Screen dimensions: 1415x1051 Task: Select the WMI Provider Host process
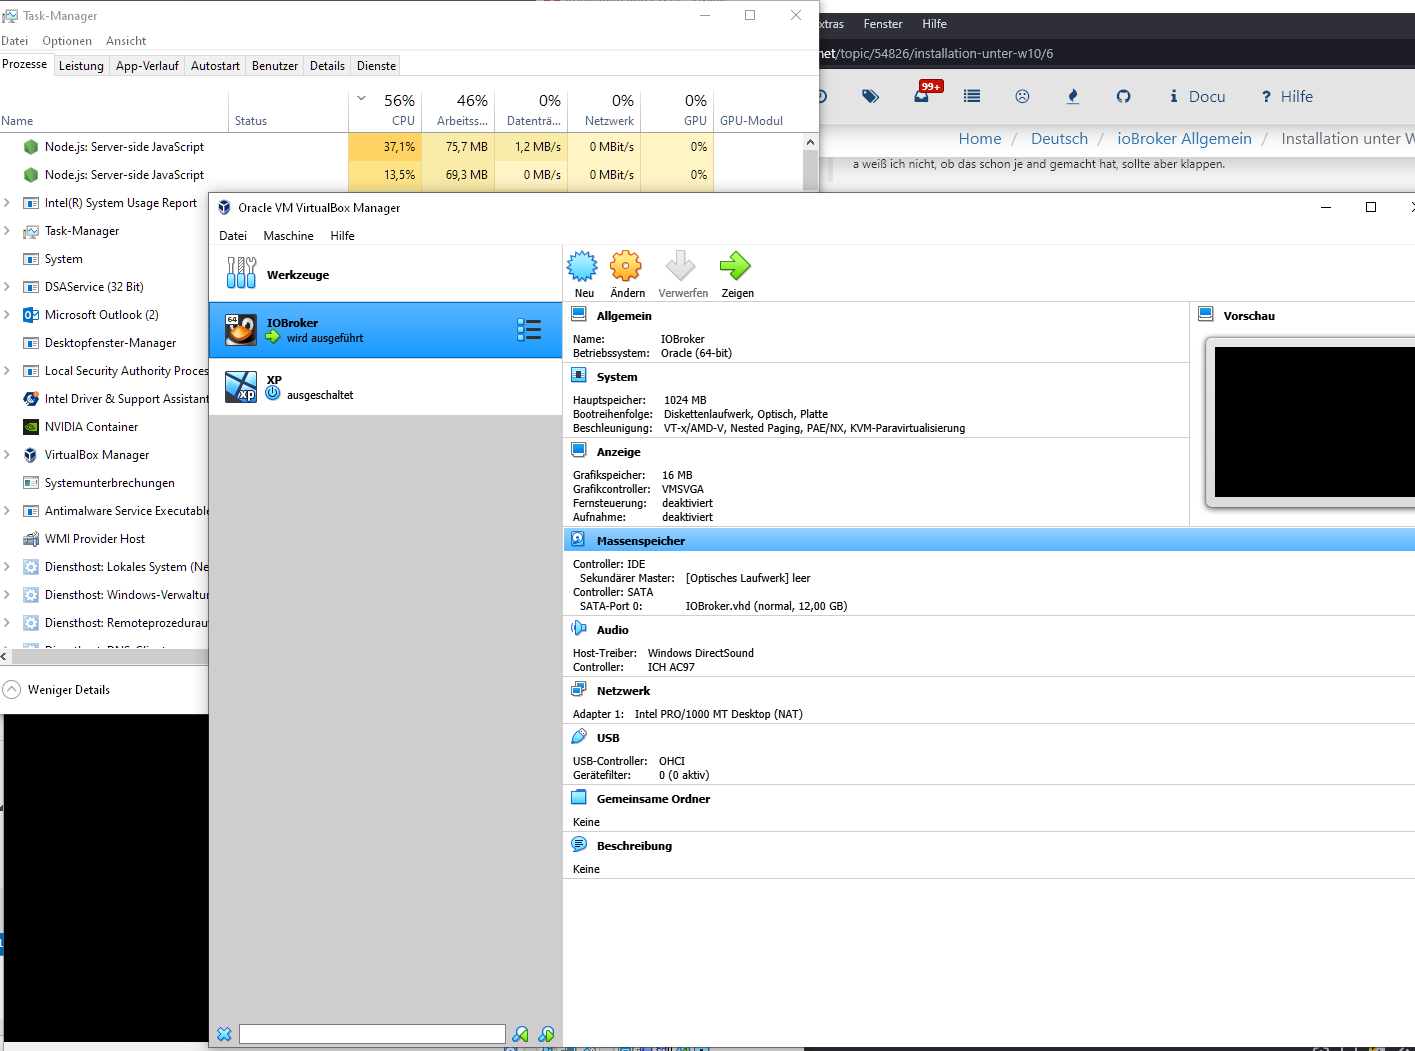point(104,538)
